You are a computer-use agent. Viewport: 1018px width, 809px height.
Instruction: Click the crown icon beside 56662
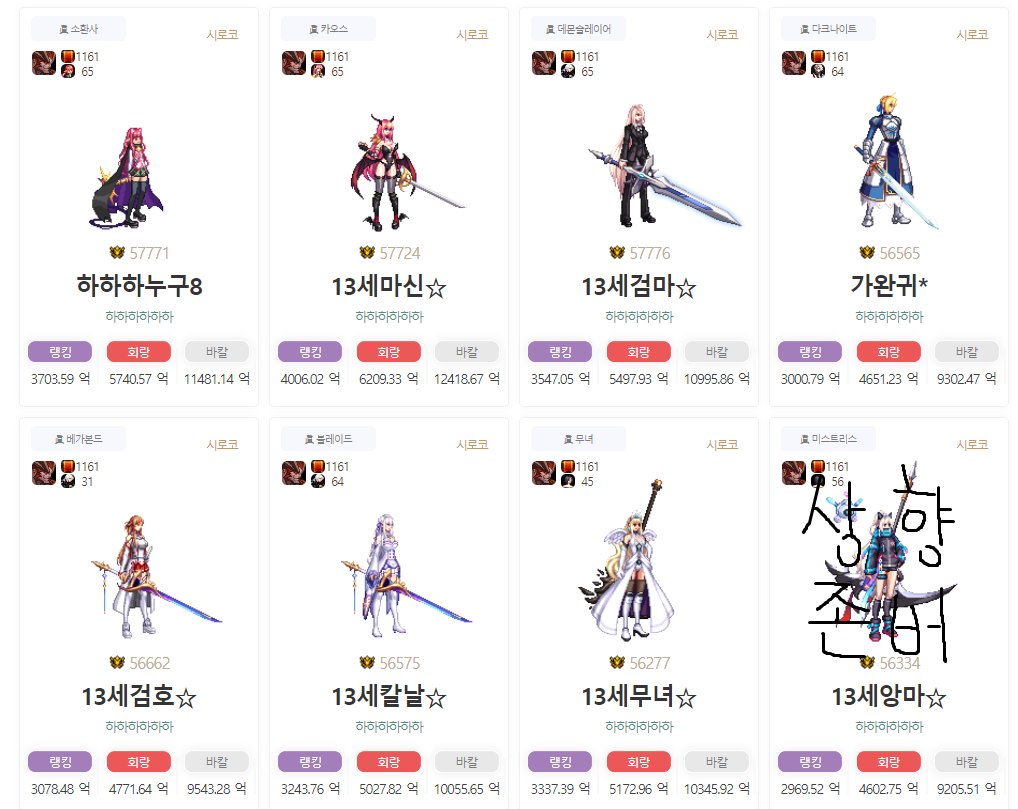pos(117,662)
